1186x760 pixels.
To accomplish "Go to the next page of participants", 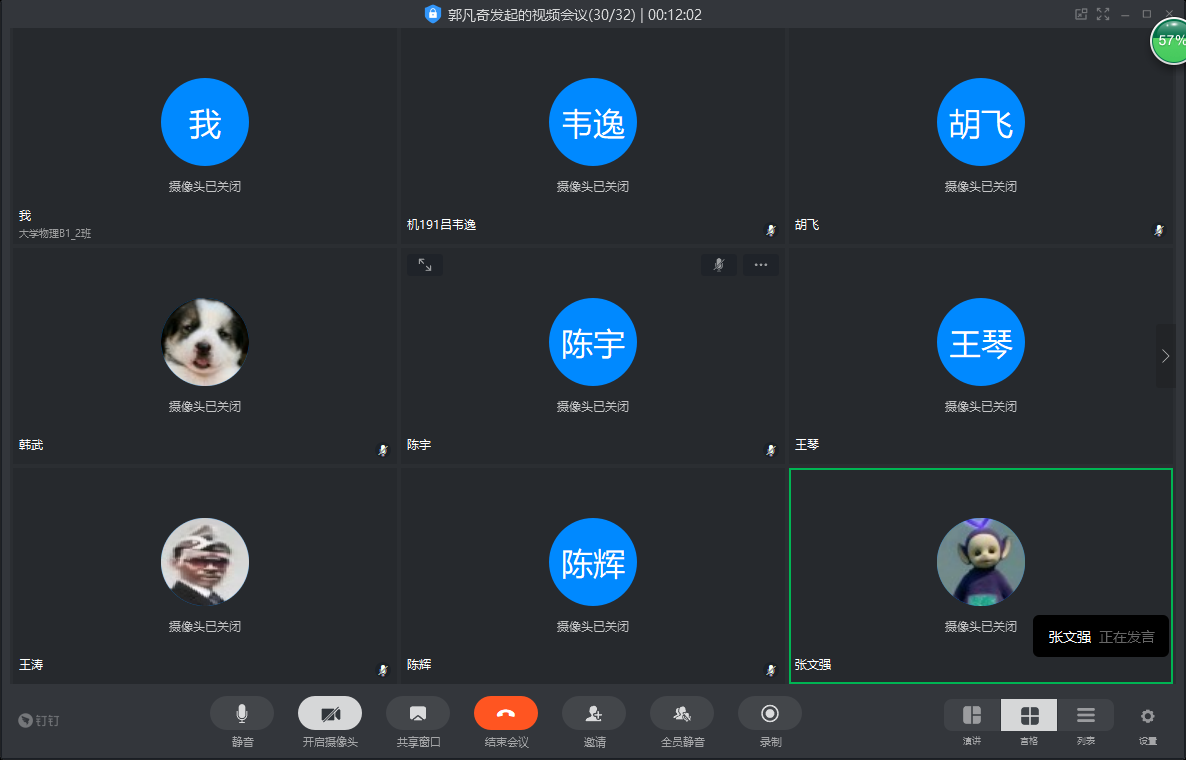I will pos(1165,355).
